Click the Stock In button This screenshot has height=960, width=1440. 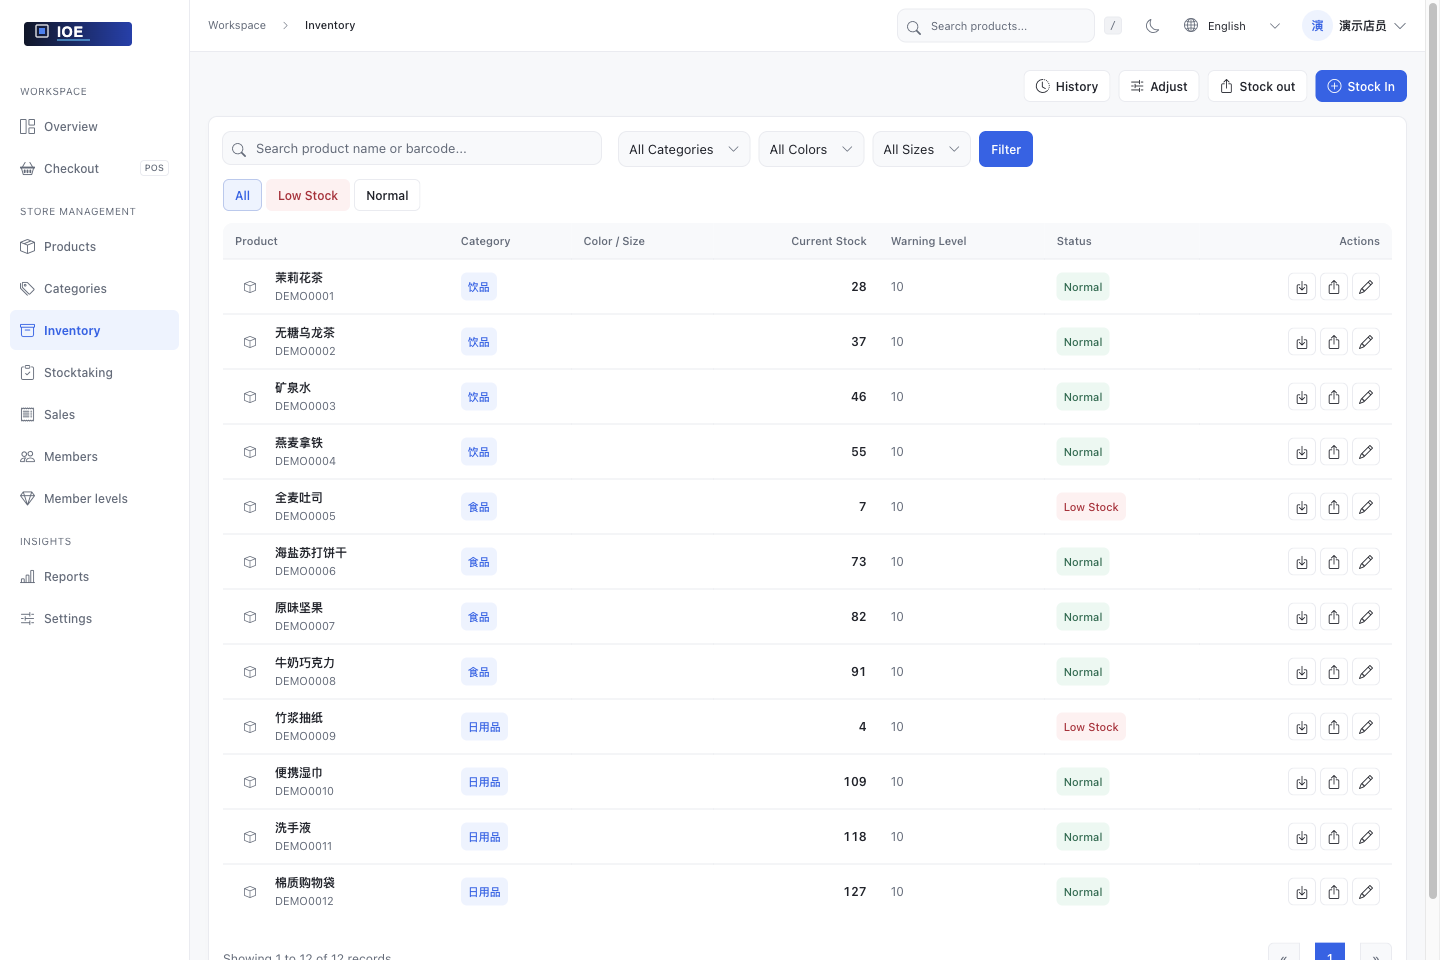point(1361,86)
